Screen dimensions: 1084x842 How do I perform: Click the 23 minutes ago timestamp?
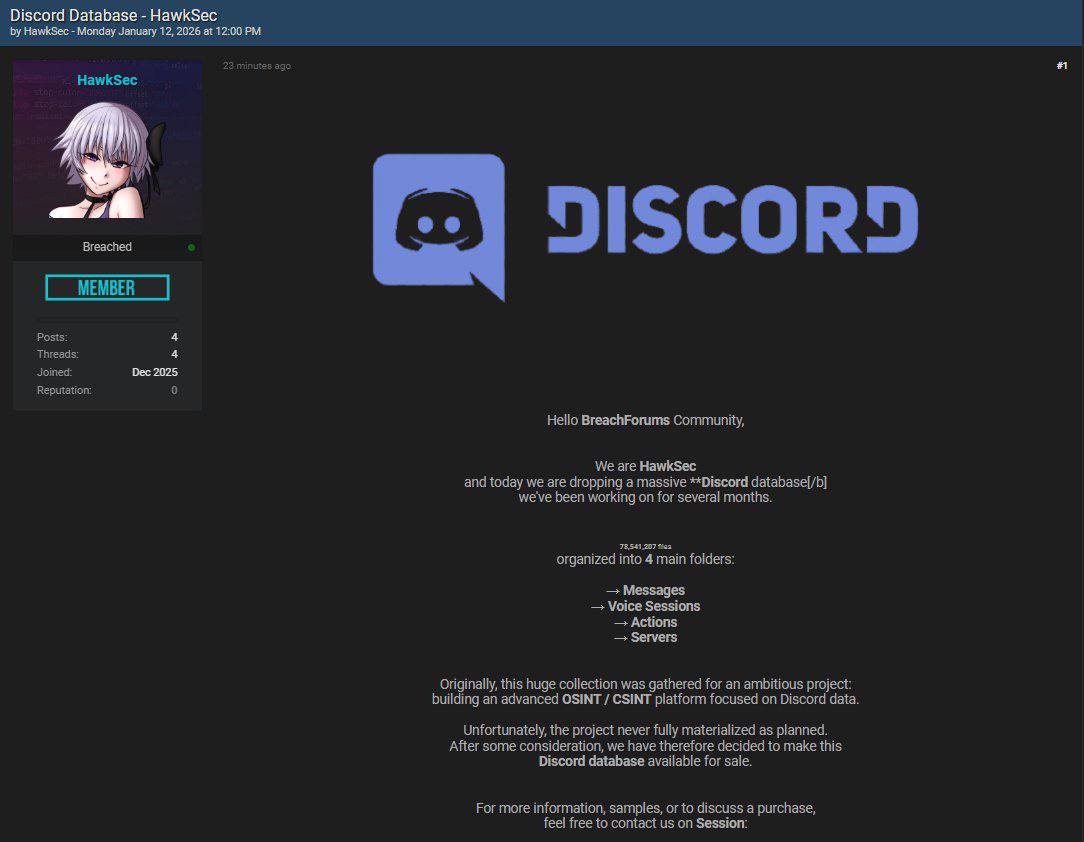tap(256, 65)
